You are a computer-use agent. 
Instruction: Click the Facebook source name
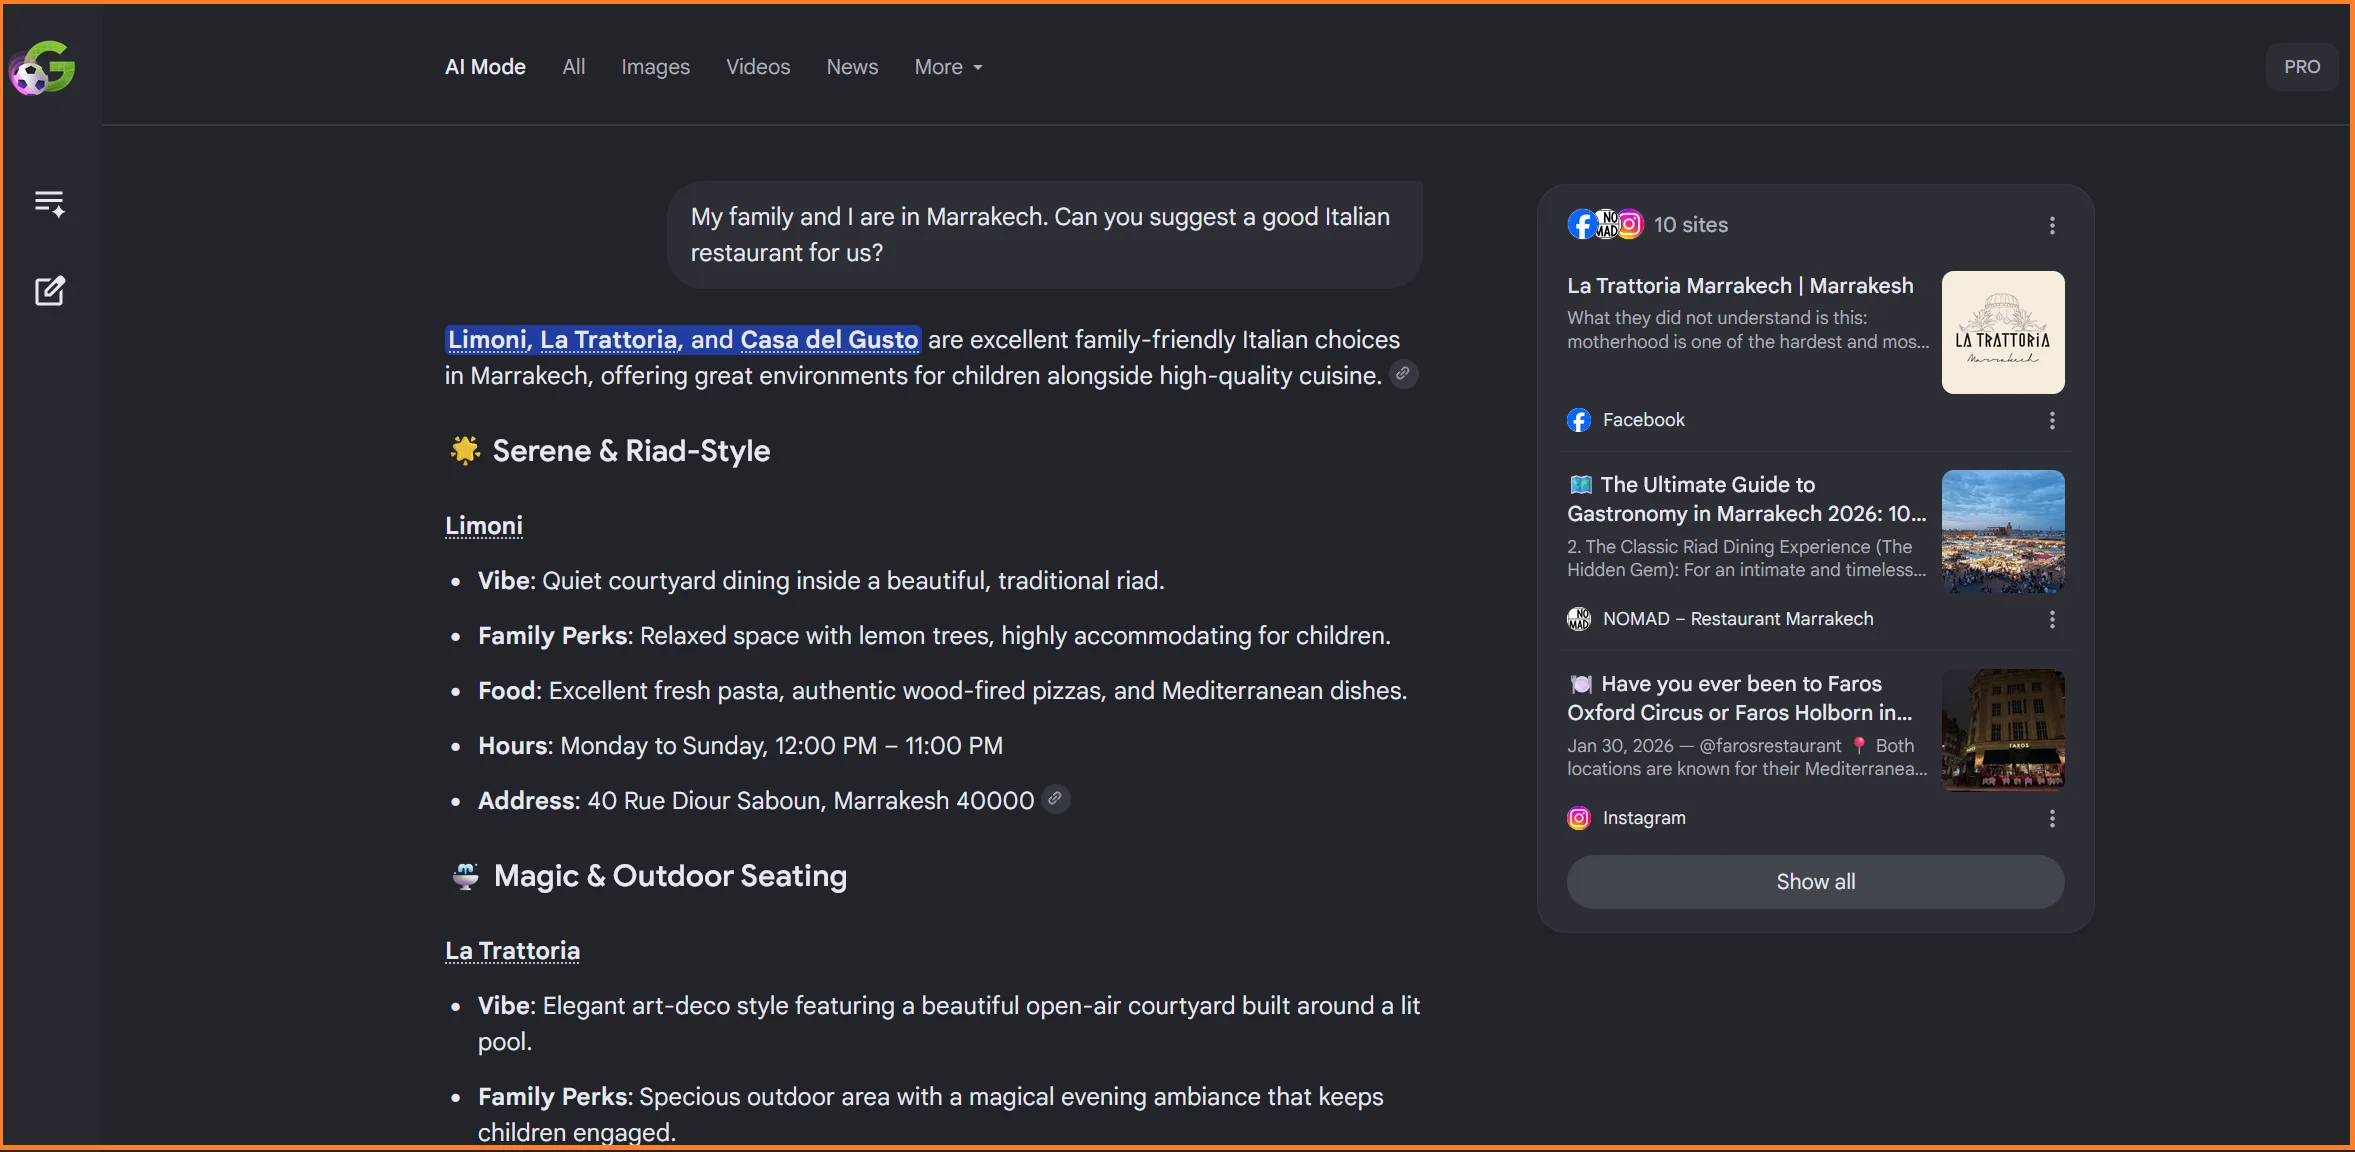click(1643, 420)
